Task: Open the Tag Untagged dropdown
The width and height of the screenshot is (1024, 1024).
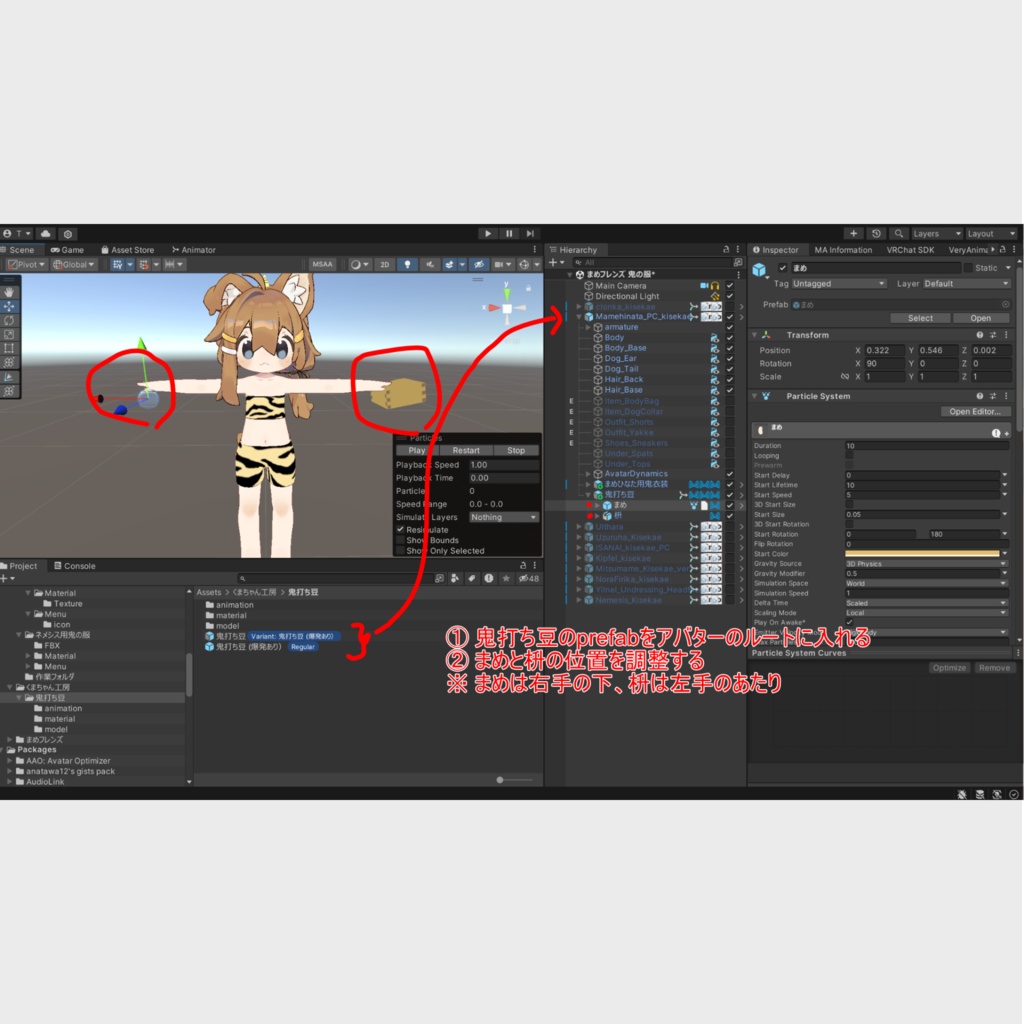Action: coord(839,284)
